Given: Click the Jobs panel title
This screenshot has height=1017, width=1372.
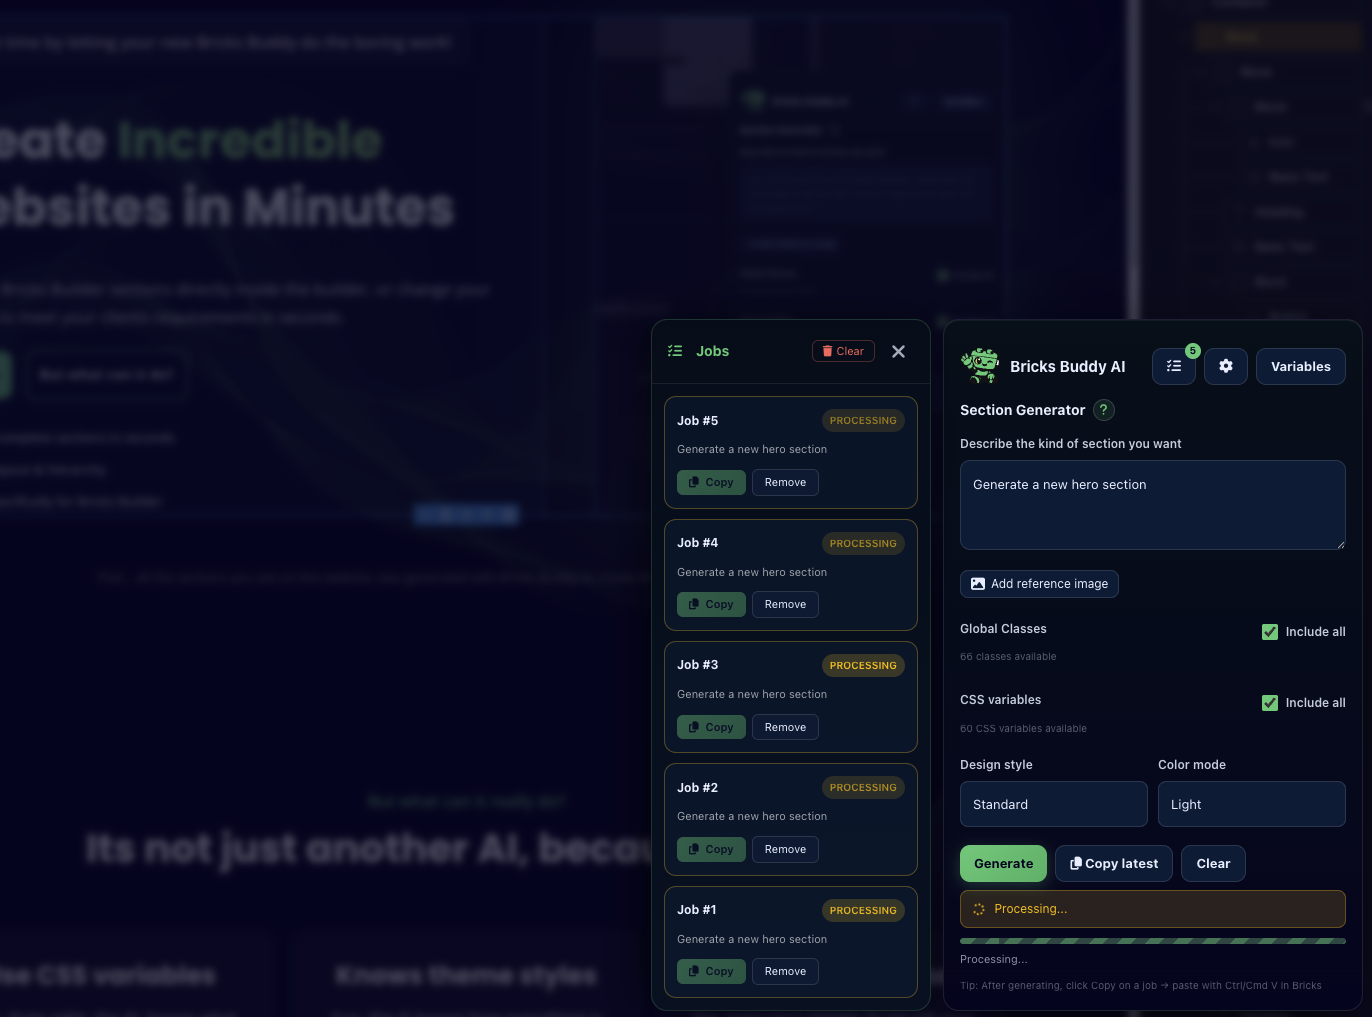Looking at the screenshot, I should (x=712, y=351).
